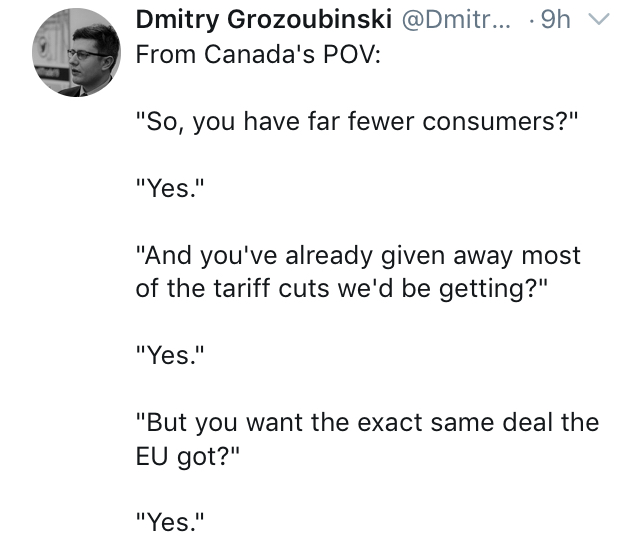Click the truncated @Dmitr... handle
The height and width of the screenshot is (557, 640).
tap(456, 19)
